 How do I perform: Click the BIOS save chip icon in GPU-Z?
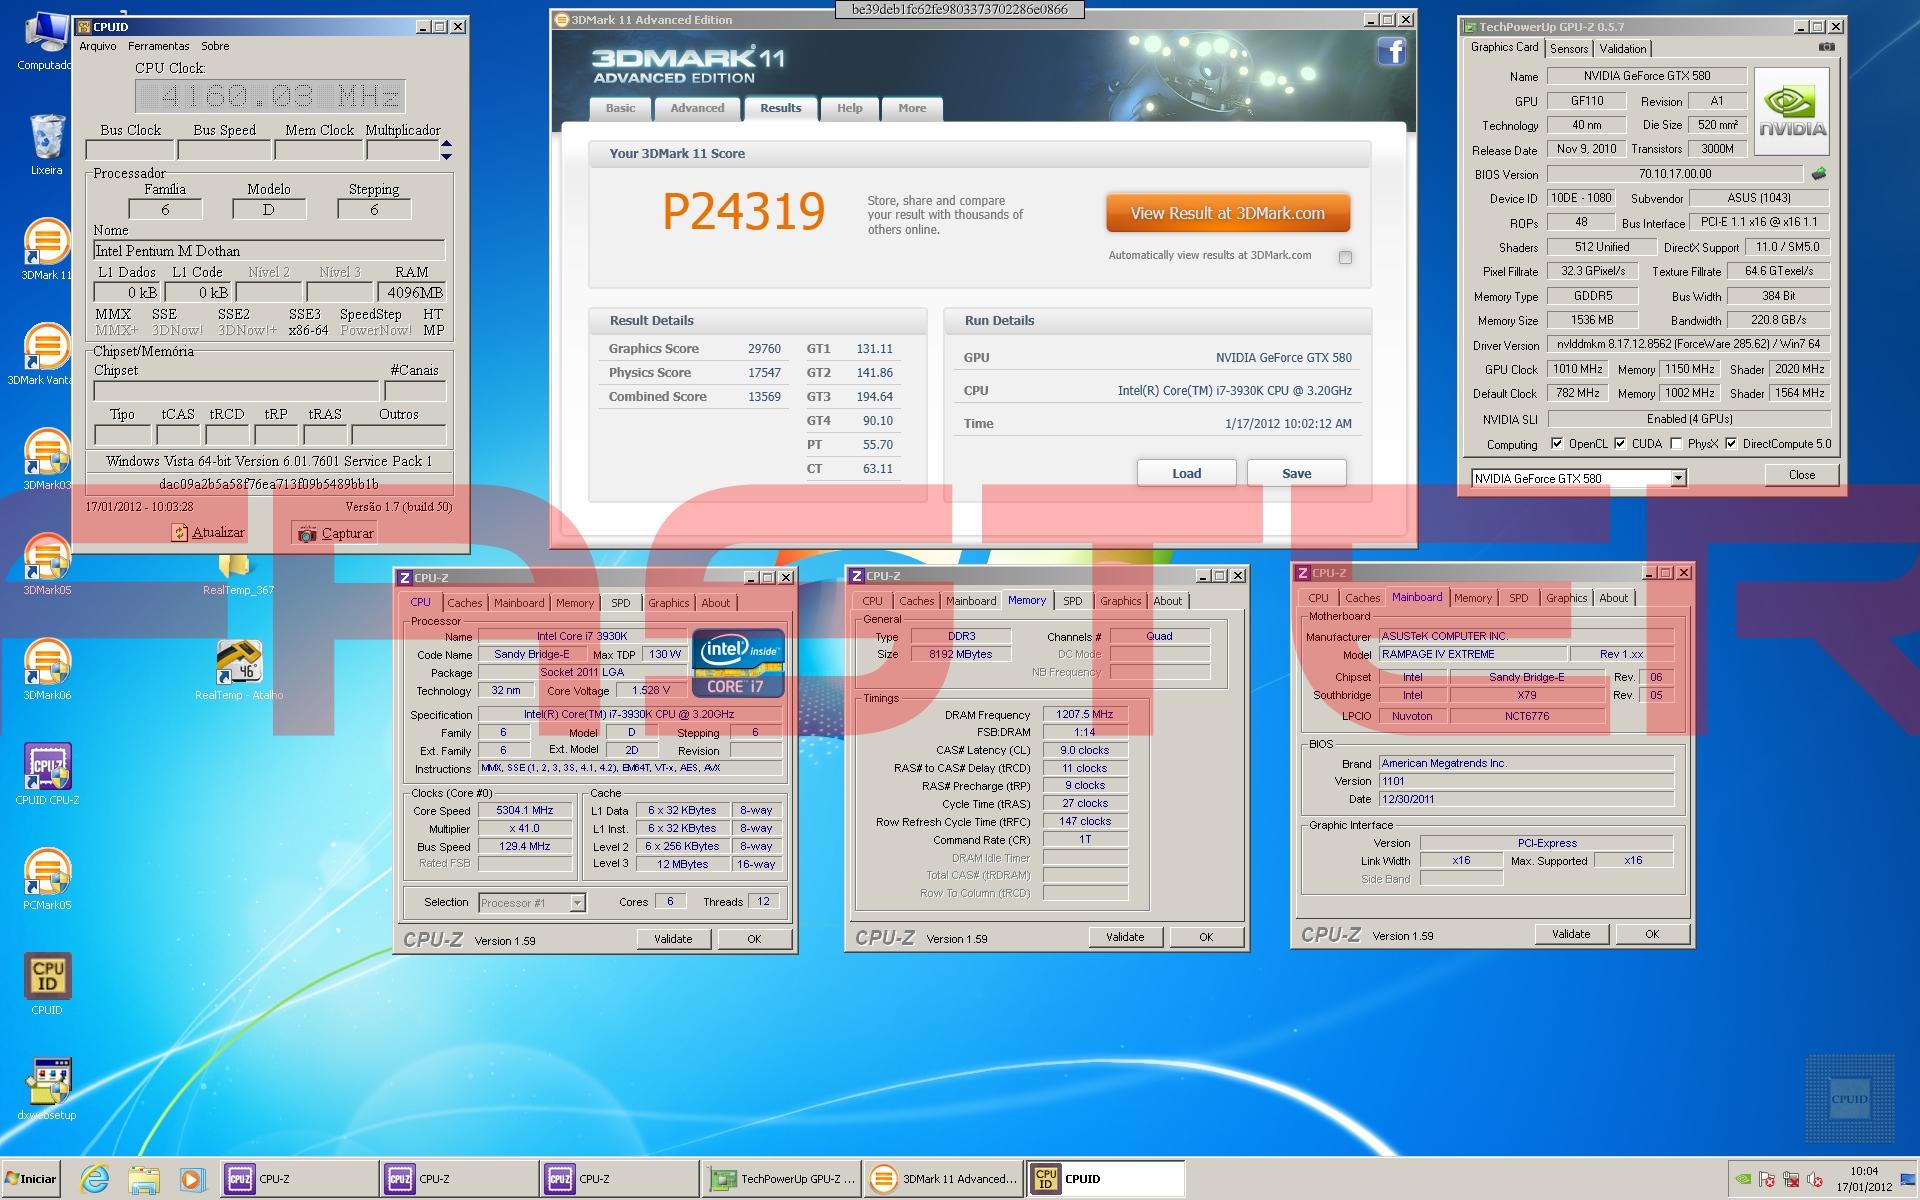1819,174
